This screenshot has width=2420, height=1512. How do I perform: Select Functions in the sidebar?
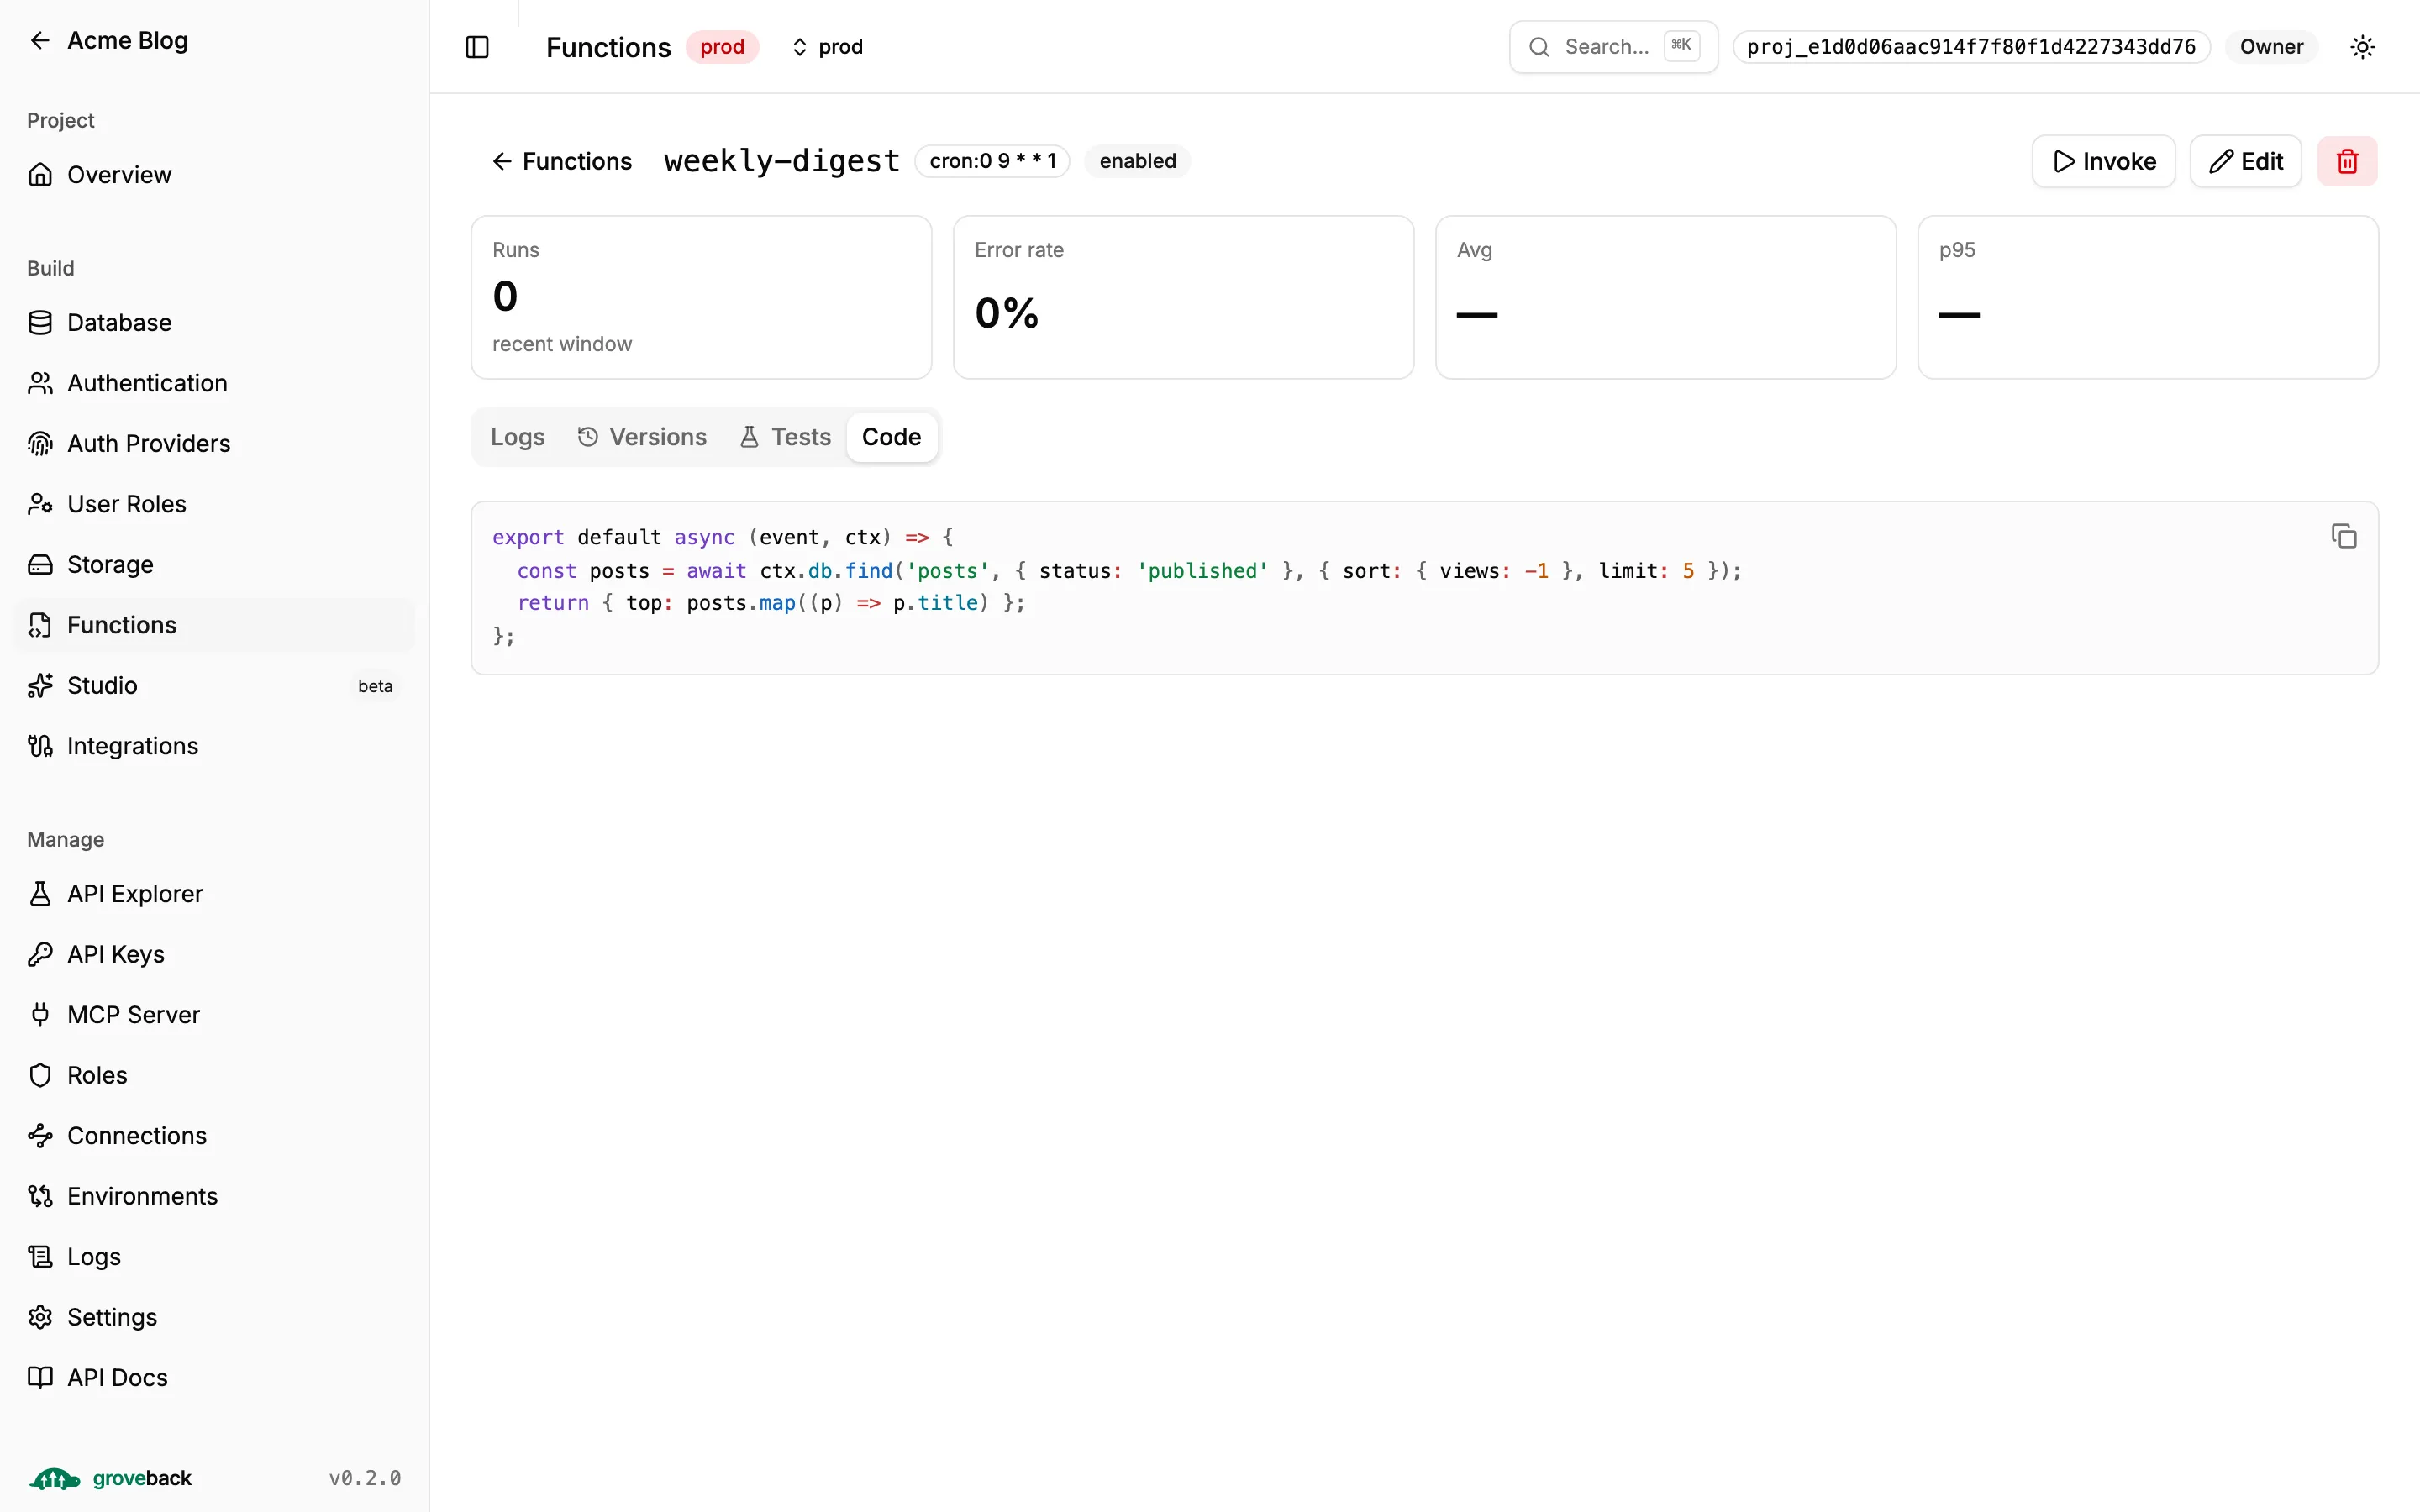(214, 625)
